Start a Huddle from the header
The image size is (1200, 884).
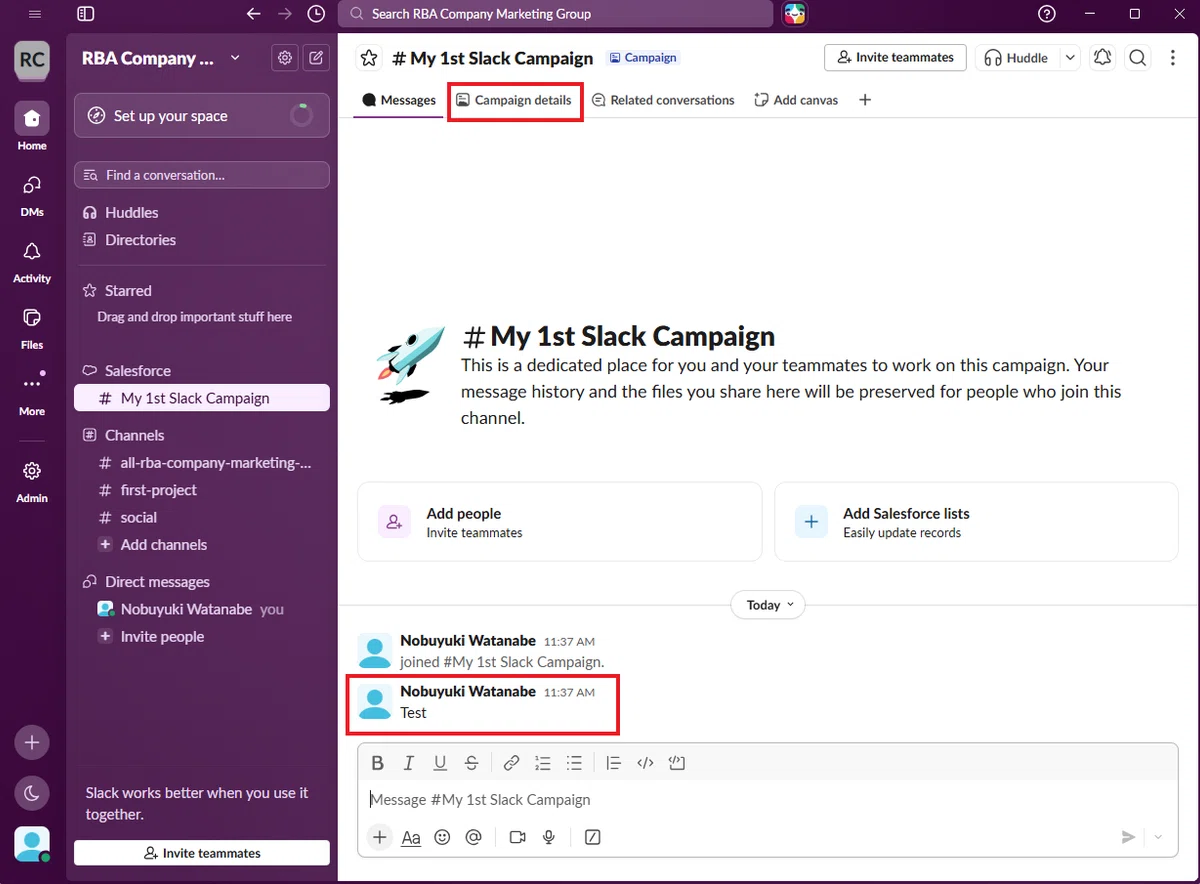1016,58
